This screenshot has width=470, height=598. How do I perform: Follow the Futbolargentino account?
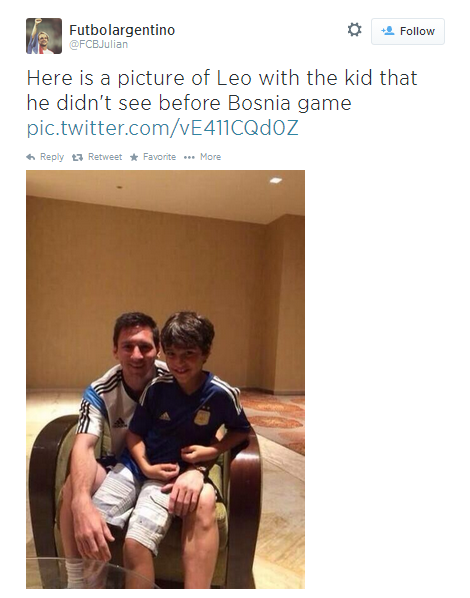(x=408, y=31)
